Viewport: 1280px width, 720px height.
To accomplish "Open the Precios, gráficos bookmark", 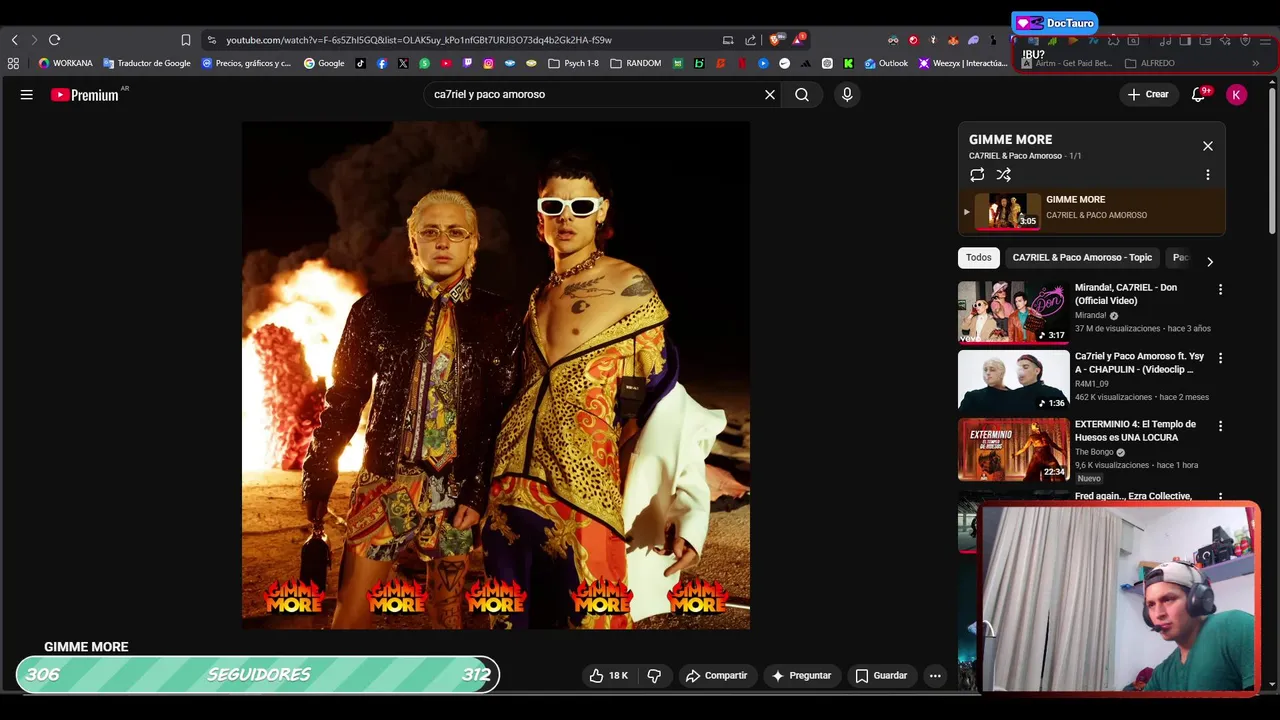I will tap(246, 63).
